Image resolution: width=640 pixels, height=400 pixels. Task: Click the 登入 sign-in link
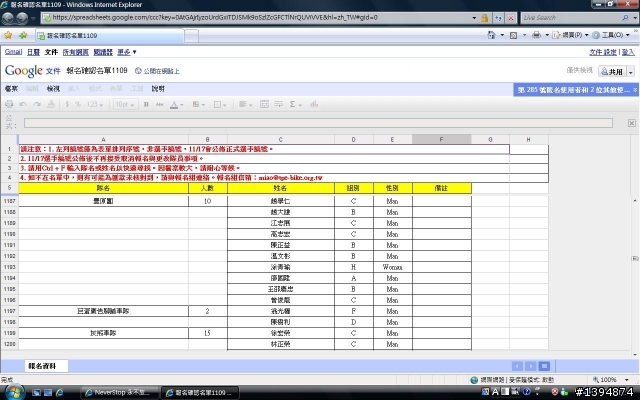coord(628,52)
